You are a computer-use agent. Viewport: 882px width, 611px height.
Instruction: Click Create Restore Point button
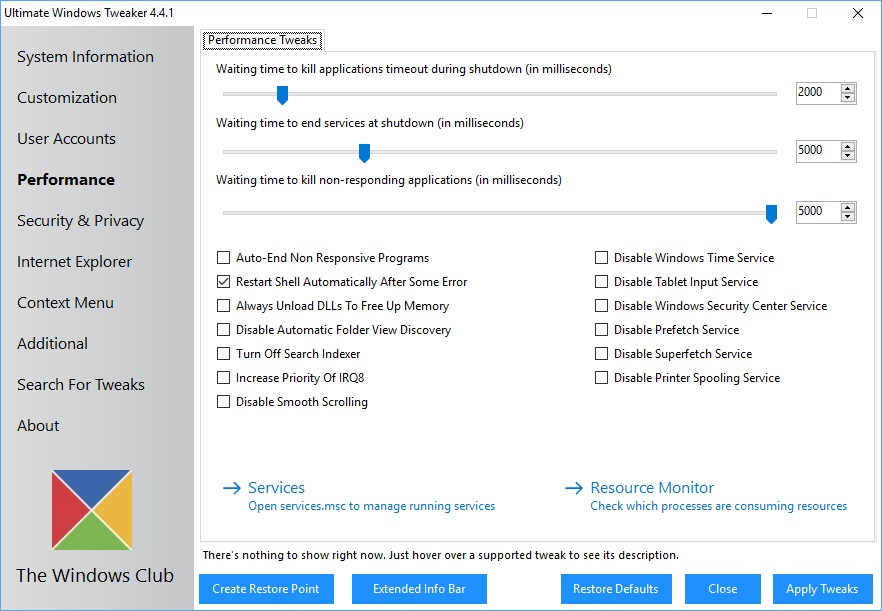tap(266, 589)
